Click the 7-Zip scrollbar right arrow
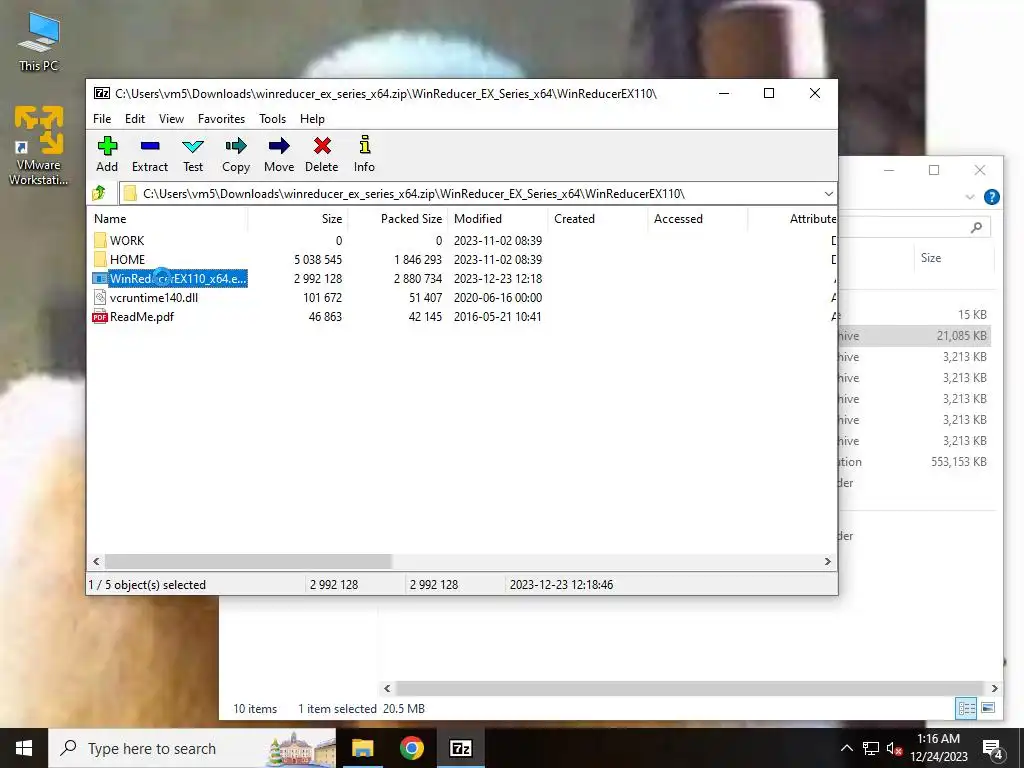The width and height of the screenshot is (1024, 768). point(827,561)
